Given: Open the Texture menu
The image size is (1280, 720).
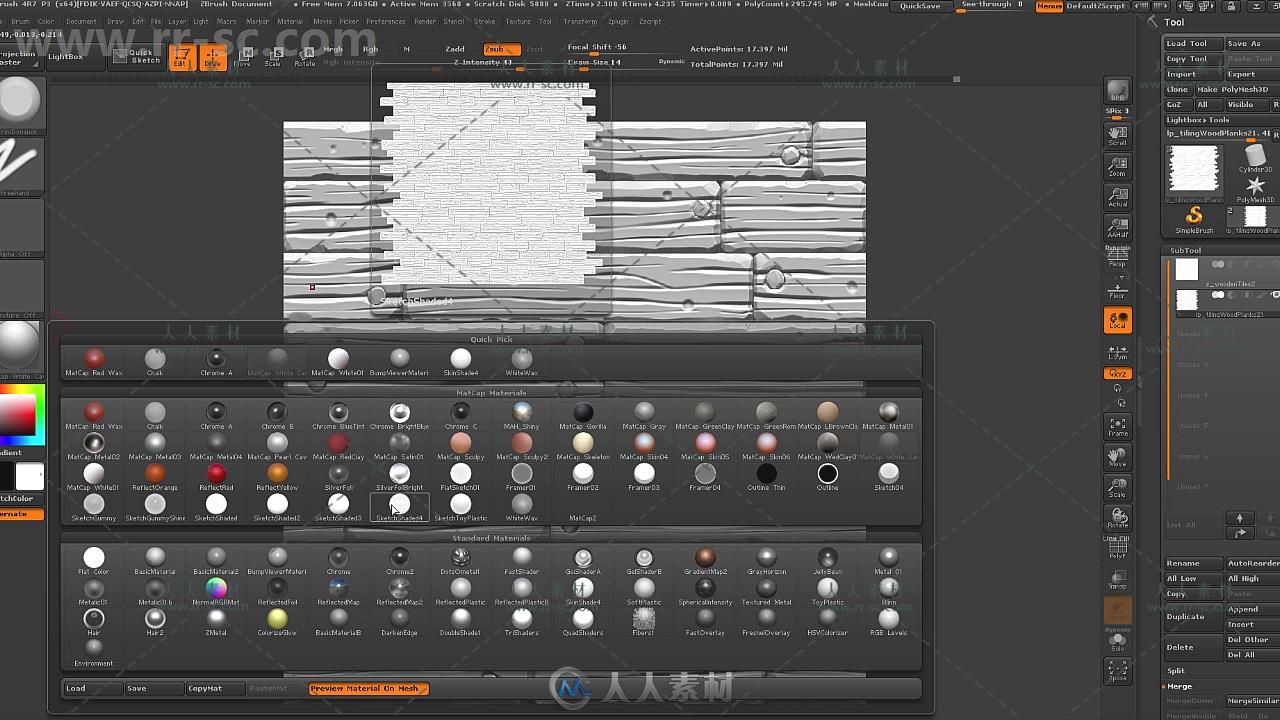Looking at the screenshot, I should click(x=518, y=21).
